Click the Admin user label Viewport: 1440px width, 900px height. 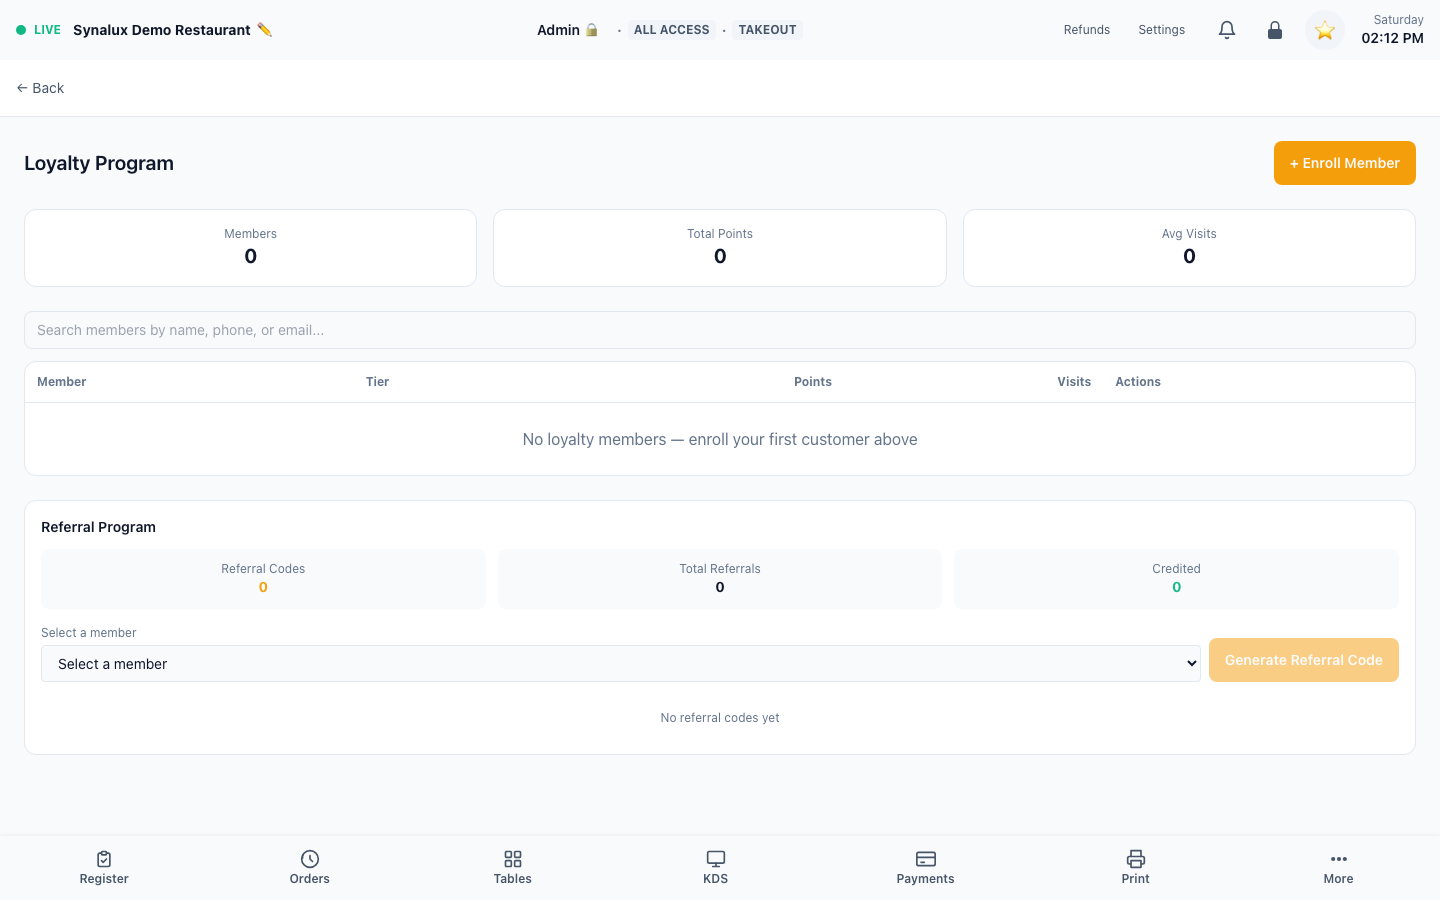[x=567, y=30]
